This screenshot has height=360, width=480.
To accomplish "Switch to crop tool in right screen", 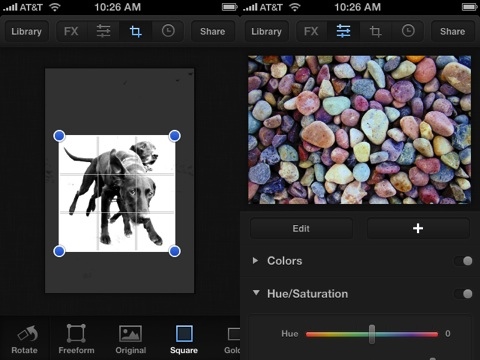I will [x=375, y=31].
